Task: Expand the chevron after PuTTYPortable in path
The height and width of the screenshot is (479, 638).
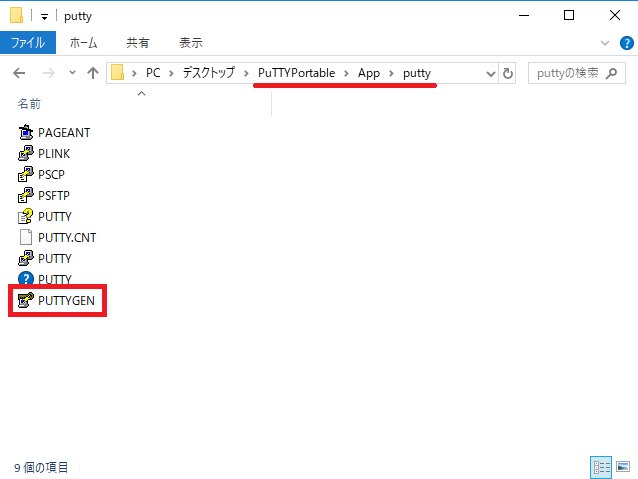Action: pos(346,73)
